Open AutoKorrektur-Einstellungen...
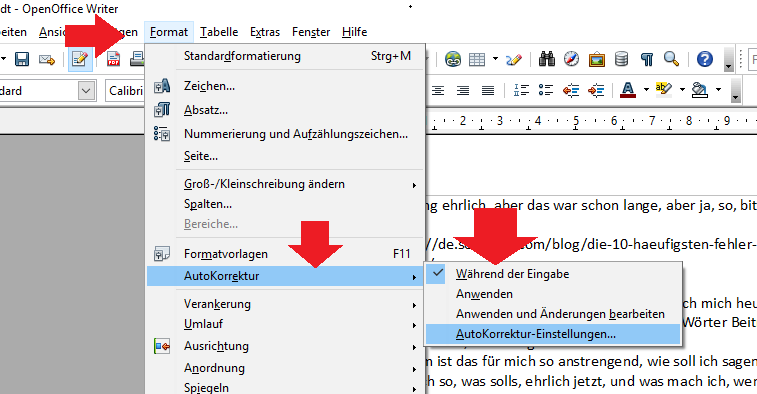Viewport: 757px width, 394px height. [553, 334]
